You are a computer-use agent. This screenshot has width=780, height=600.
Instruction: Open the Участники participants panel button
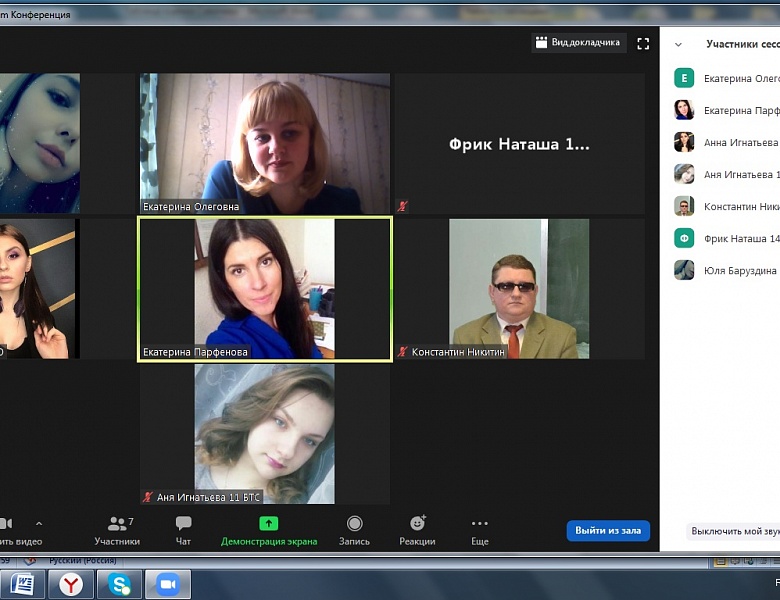coord(117,531)
